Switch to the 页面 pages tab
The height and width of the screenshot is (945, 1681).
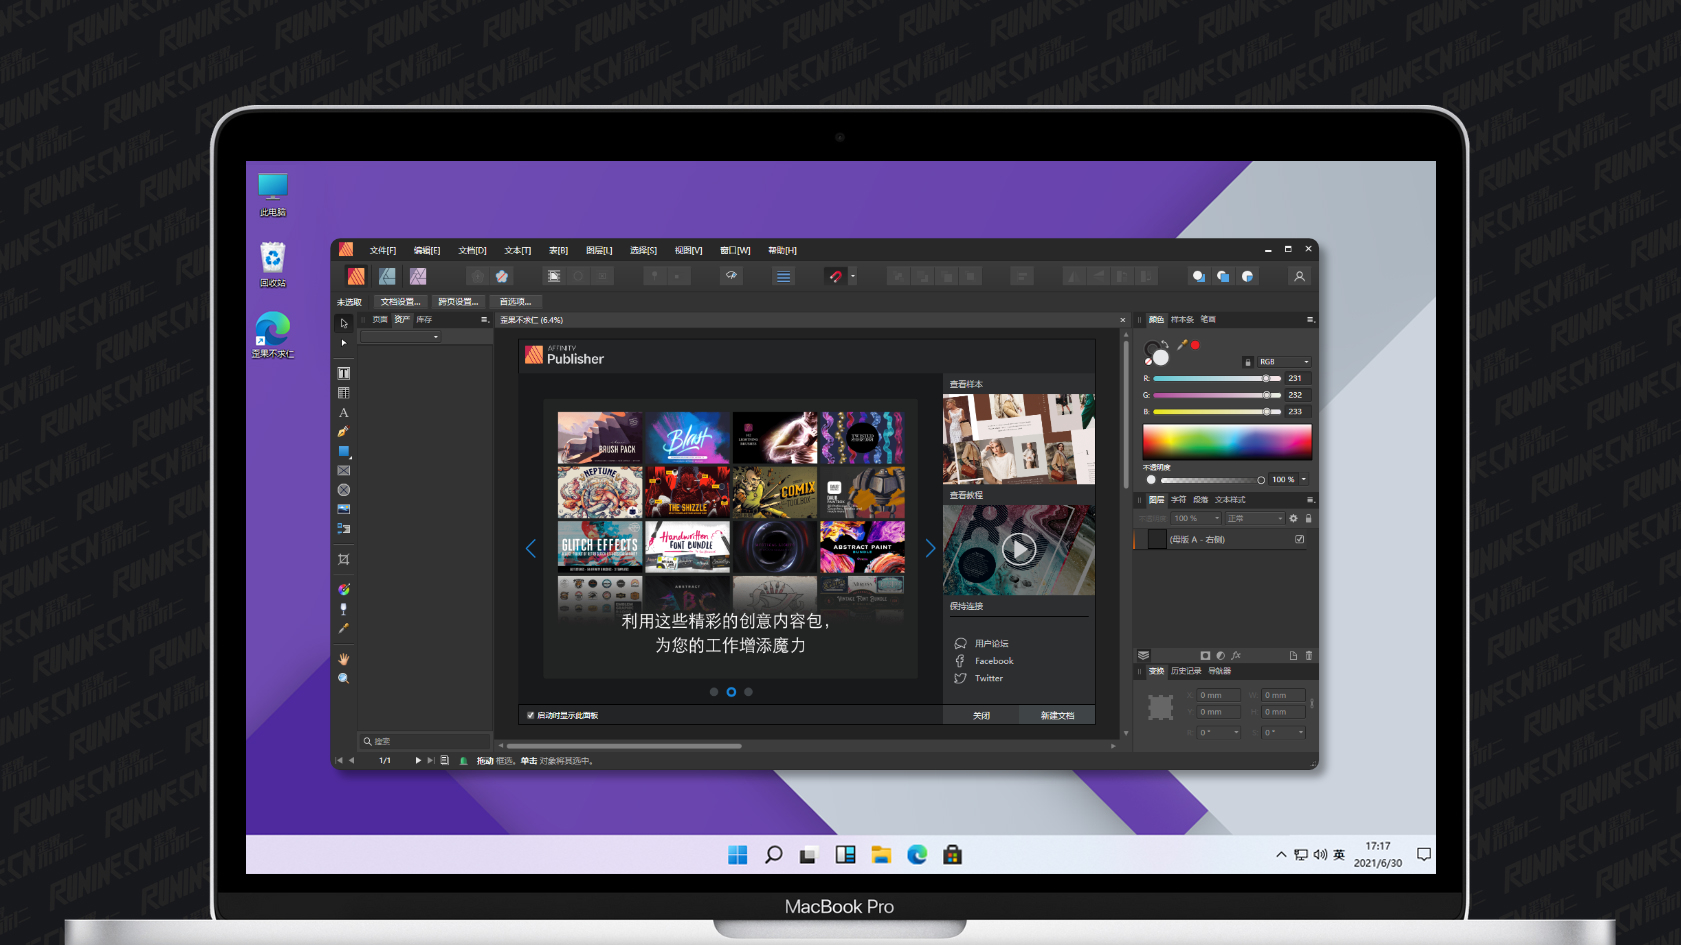tap(380, 320)
